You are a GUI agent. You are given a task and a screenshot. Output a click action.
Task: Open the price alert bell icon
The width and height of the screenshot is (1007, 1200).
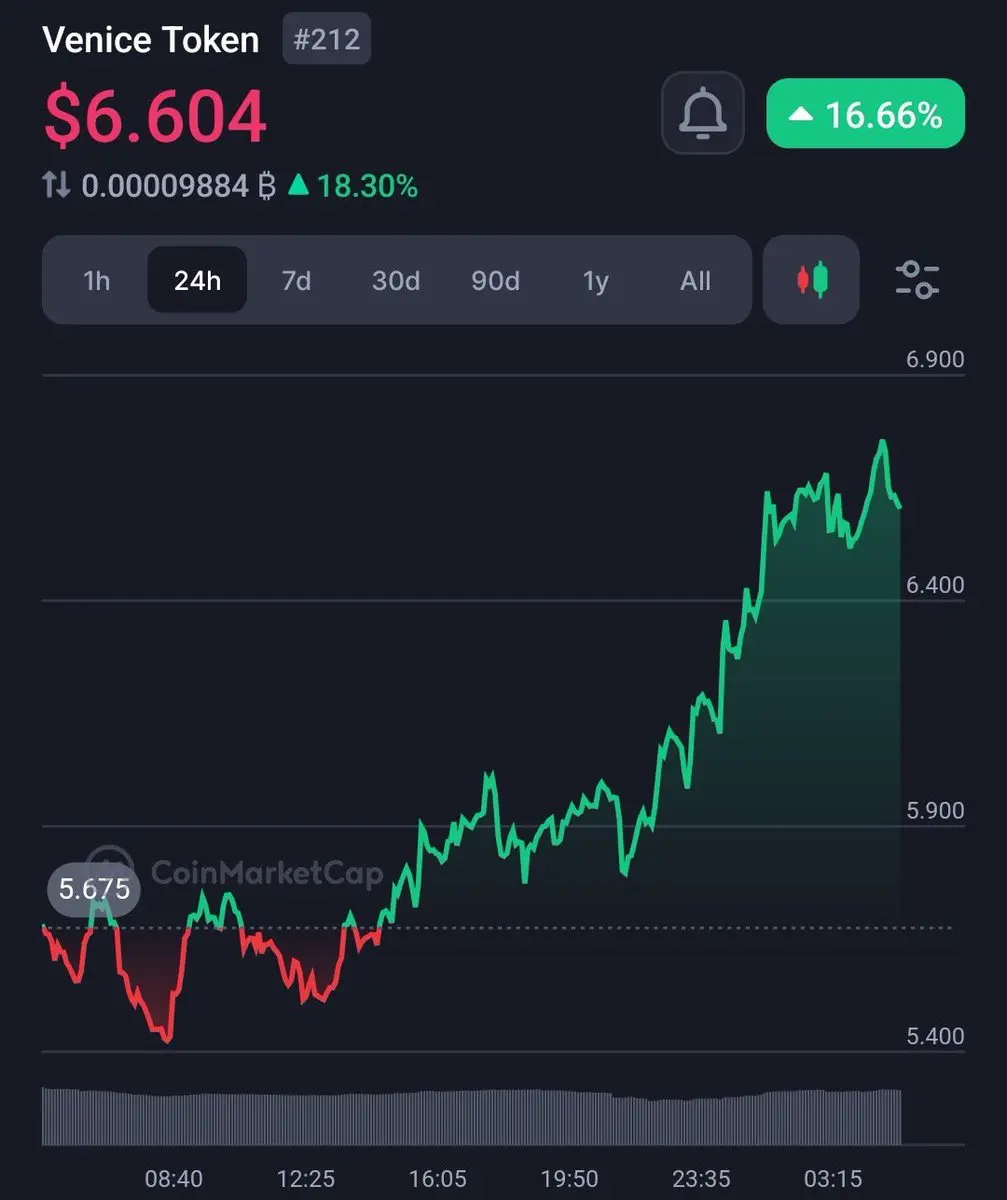[702, 113]
